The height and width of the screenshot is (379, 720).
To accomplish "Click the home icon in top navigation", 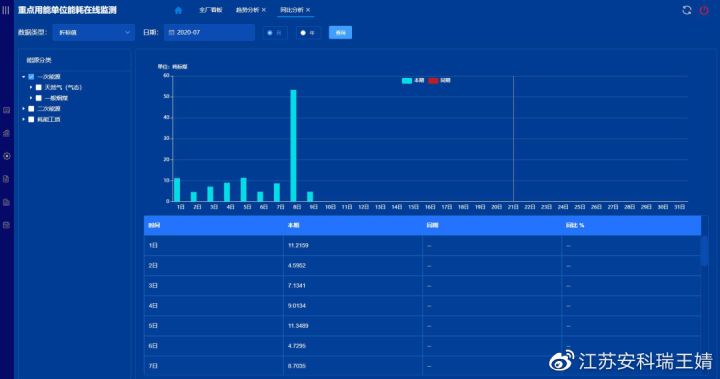I will tap(178, 10).
